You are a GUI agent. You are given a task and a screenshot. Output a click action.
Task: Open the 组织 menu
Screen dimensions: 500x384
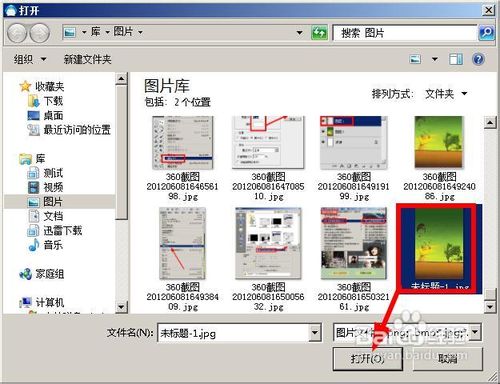30,60
